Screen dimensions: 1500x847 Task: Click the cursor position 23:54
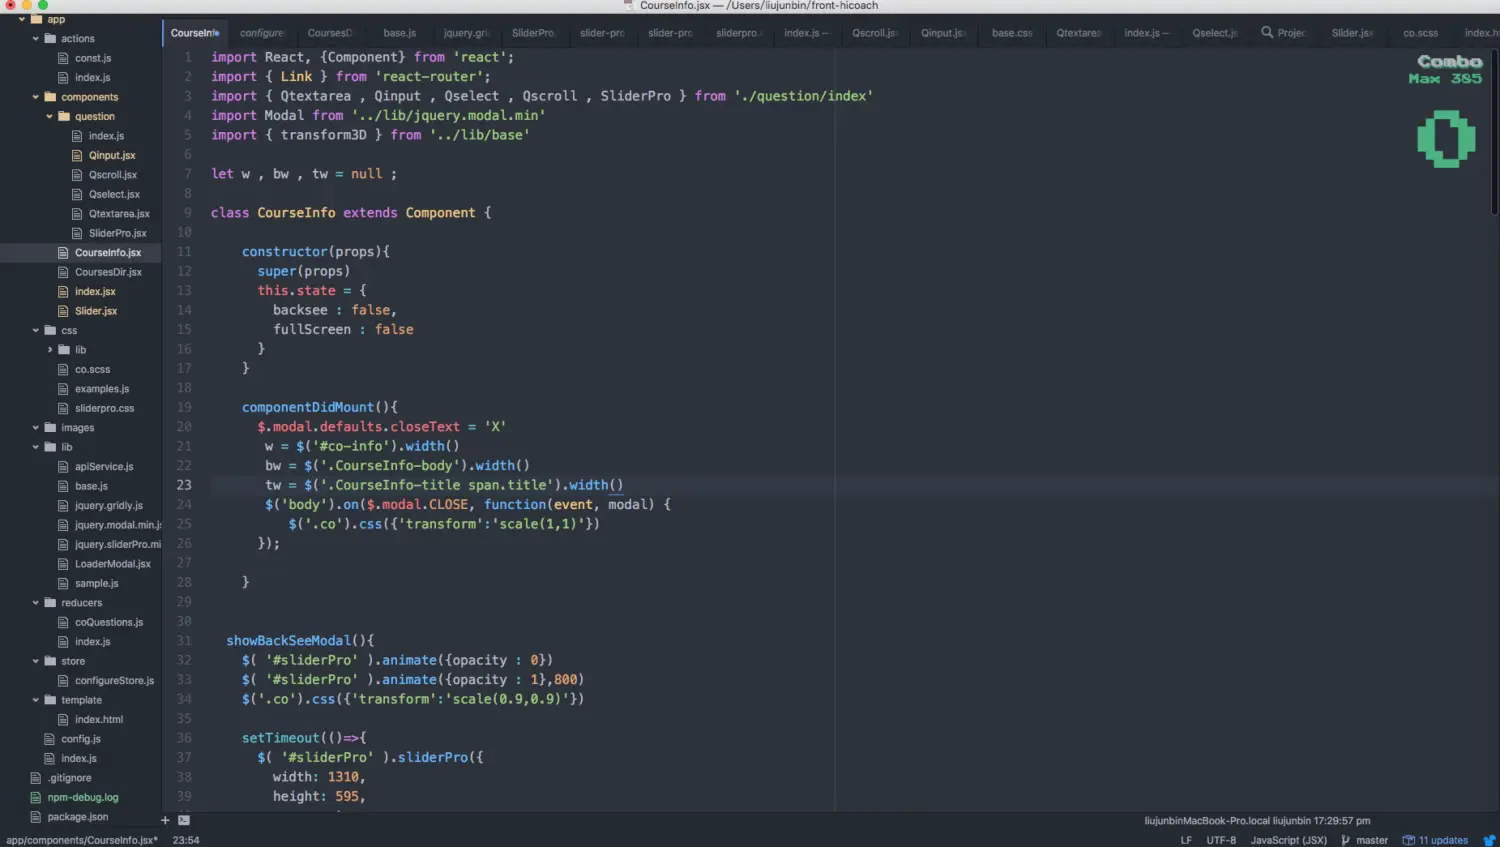click(186, 840)
